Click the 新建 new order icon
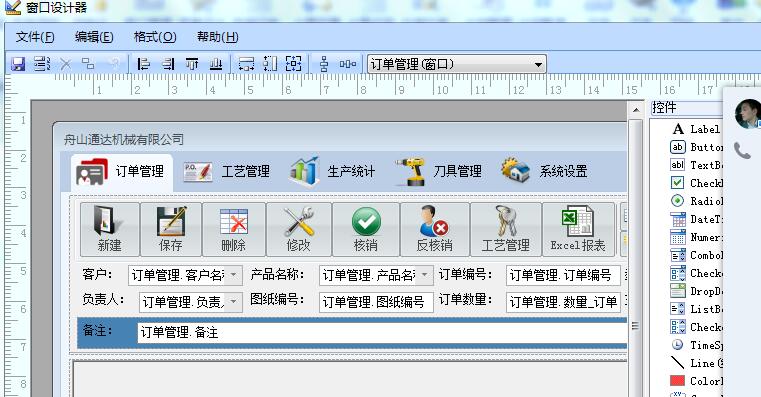Viewport: 761px width, 397px height. coord(110,229)
